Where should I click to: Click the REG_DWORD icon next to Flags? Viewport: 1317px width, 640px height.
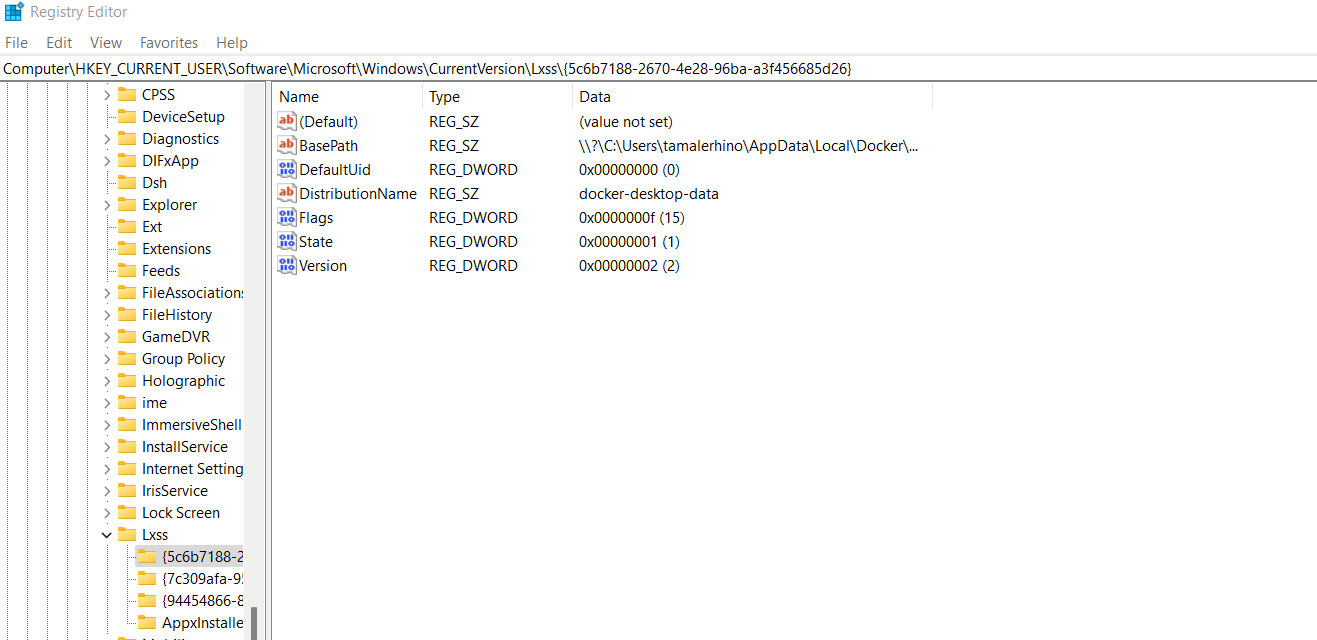(286, 217)
